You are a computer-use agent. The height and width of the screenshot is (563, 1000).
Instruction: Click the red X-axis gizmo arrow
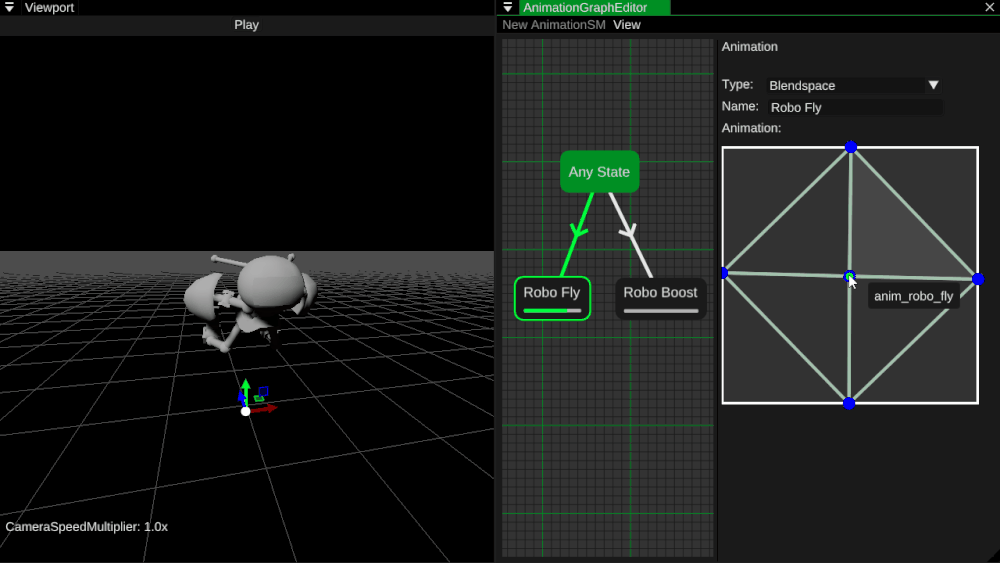269,408
